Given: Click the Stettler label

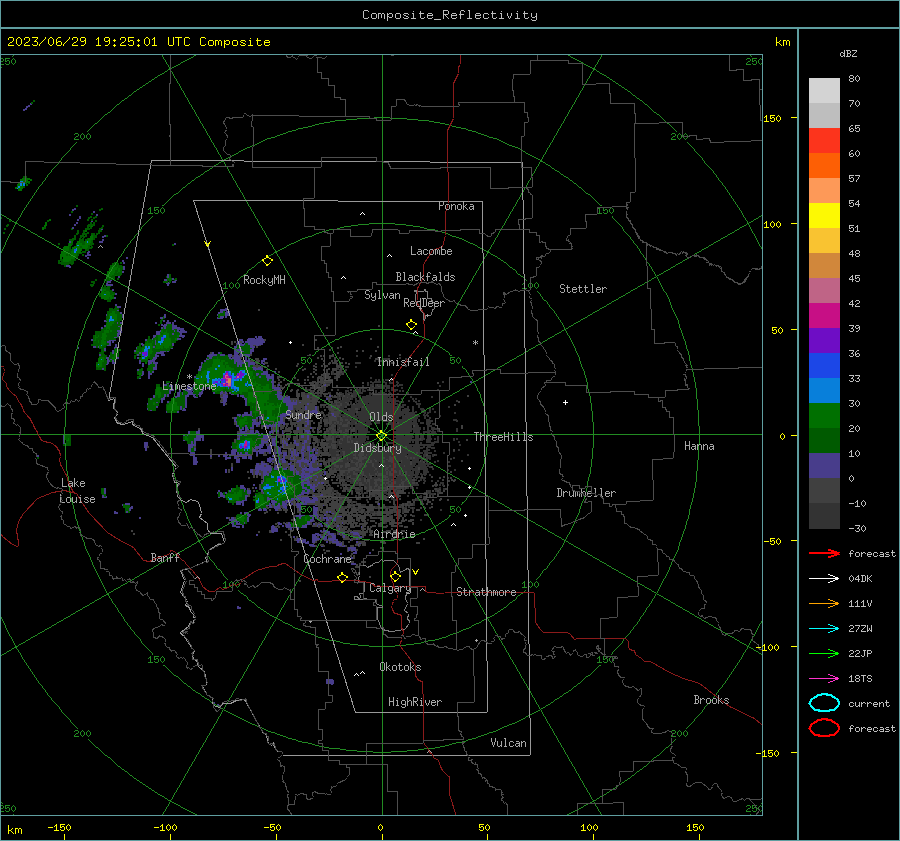Looking at the screenshot, I should (583, 289).
